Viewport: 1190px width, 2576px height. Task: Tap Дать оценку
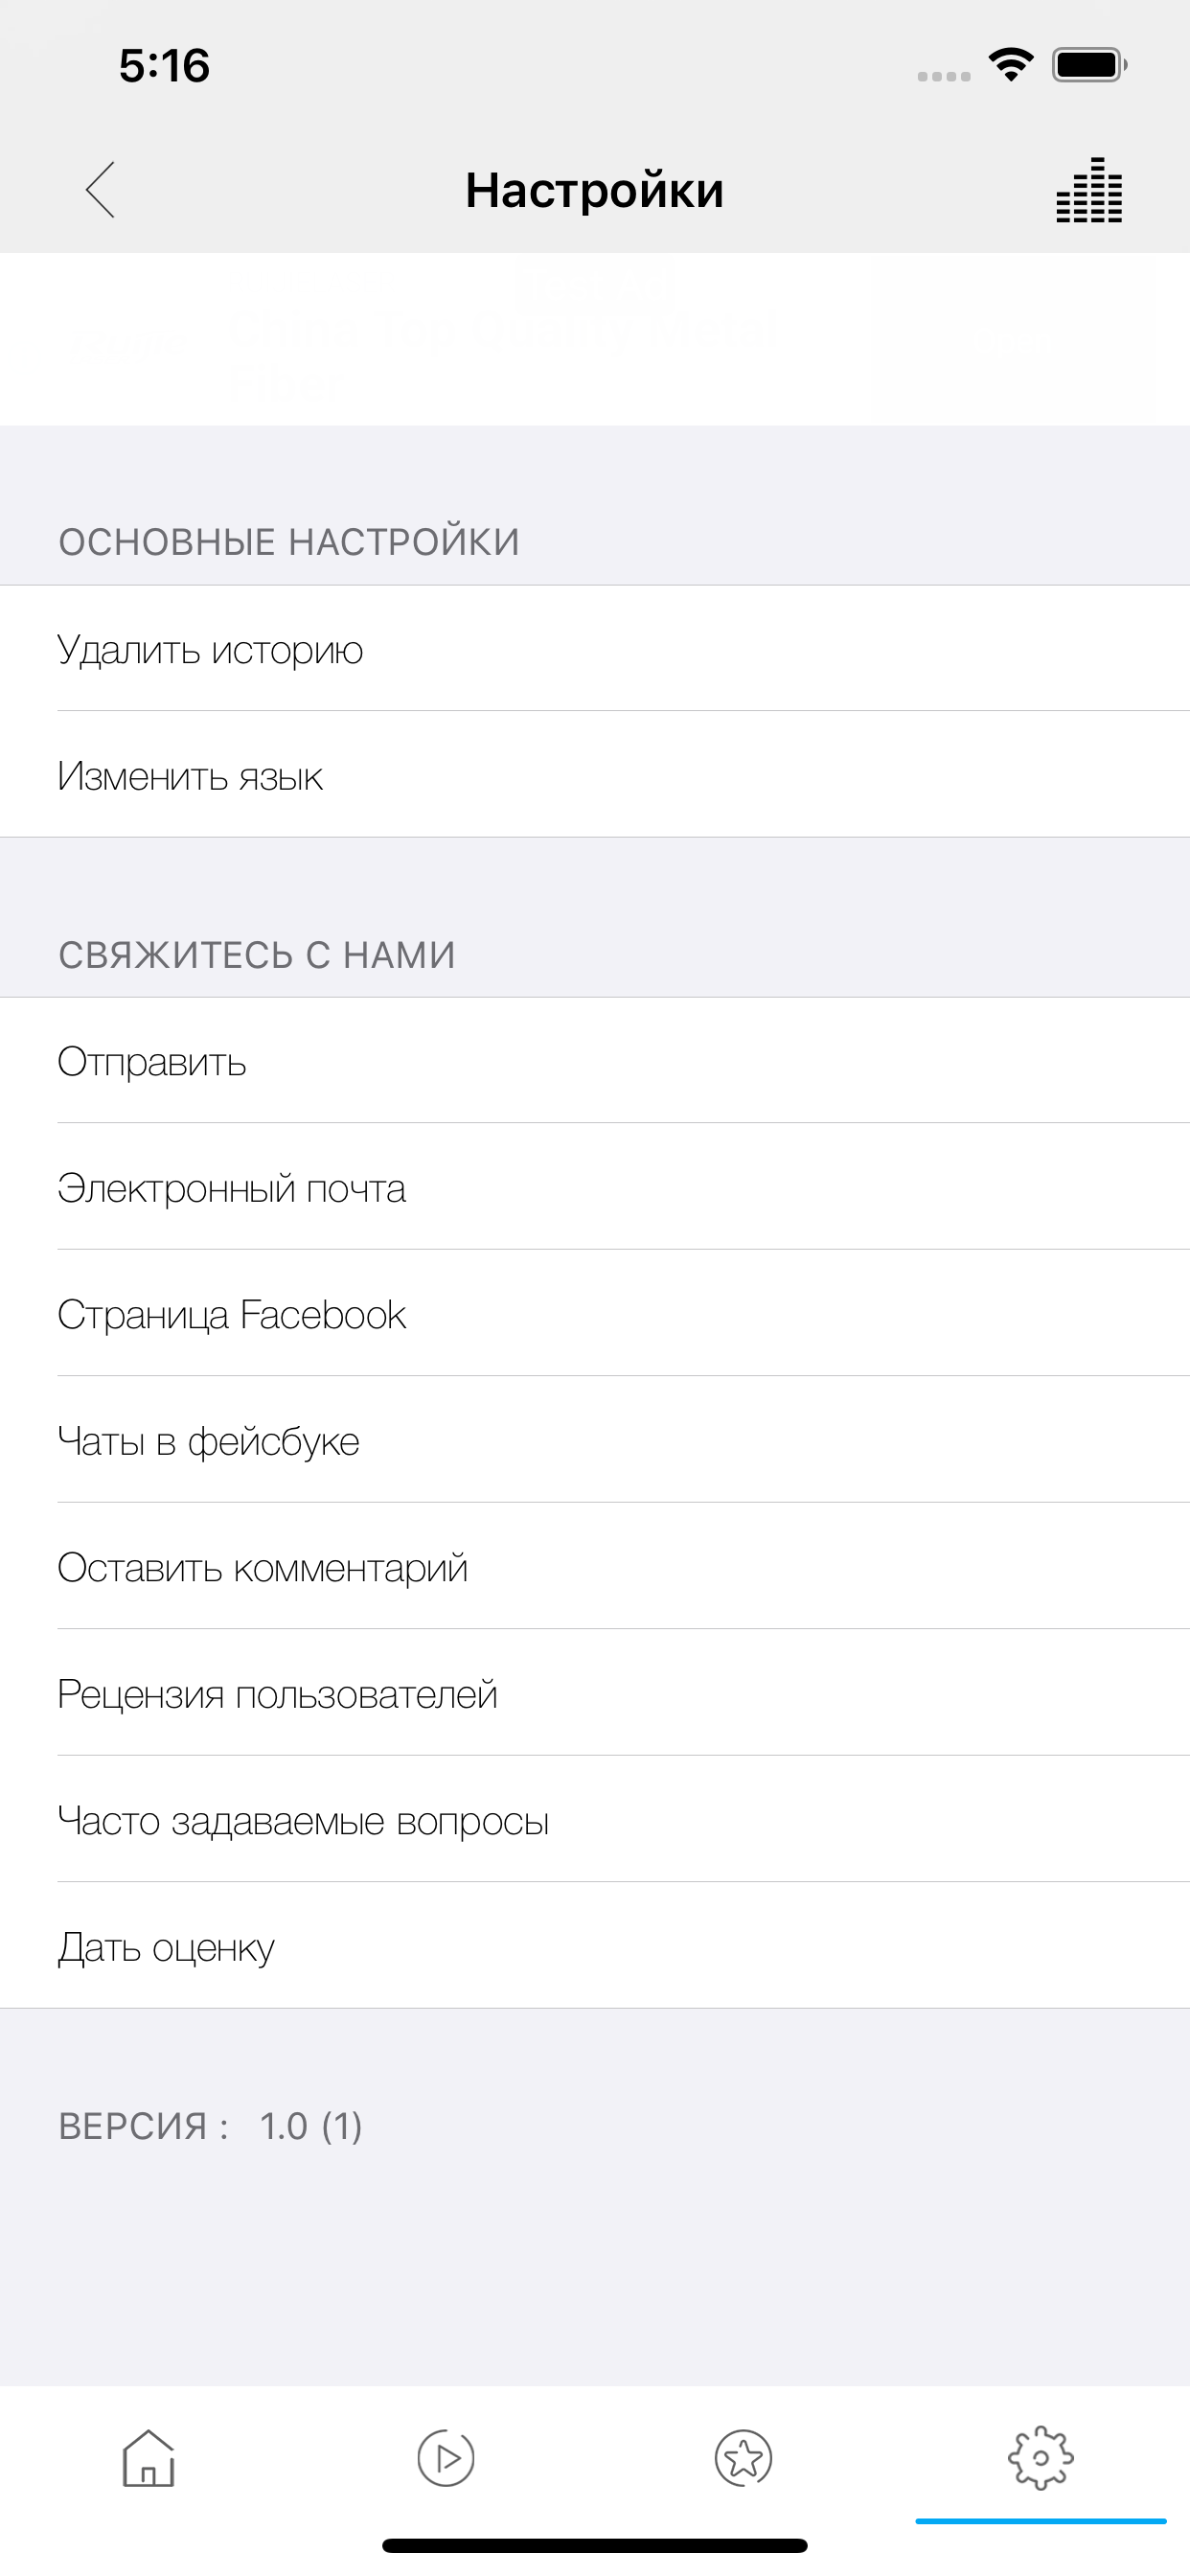[595, 1946]
